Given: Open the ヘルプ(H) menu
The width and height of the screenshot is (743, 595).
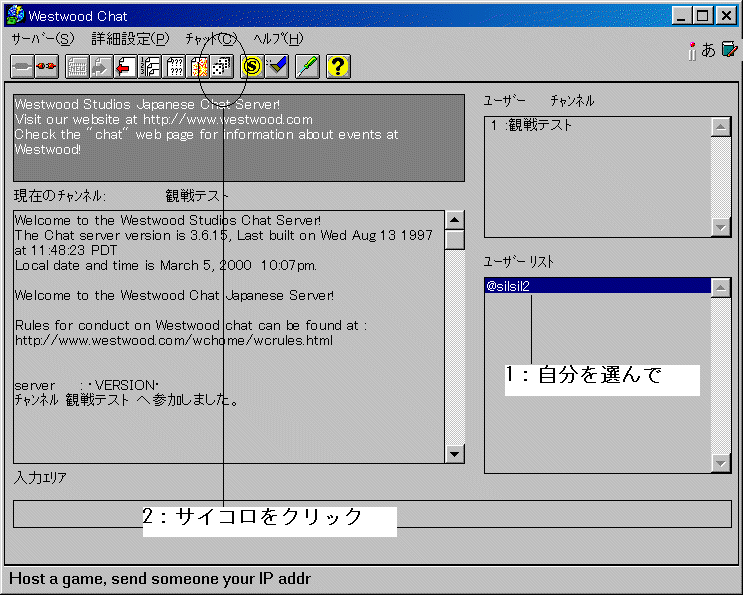Looking at the screenshot, I should click(278, 39).
